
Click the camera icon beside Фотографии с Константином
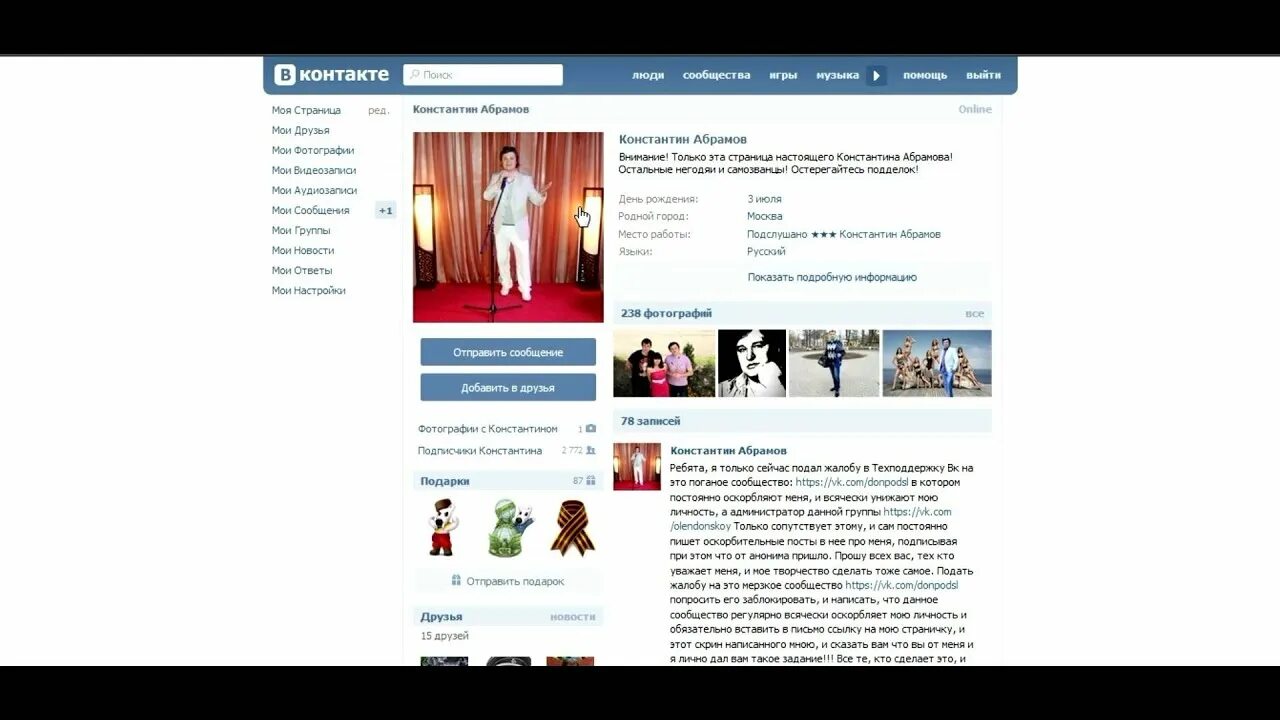click(591, 427)
